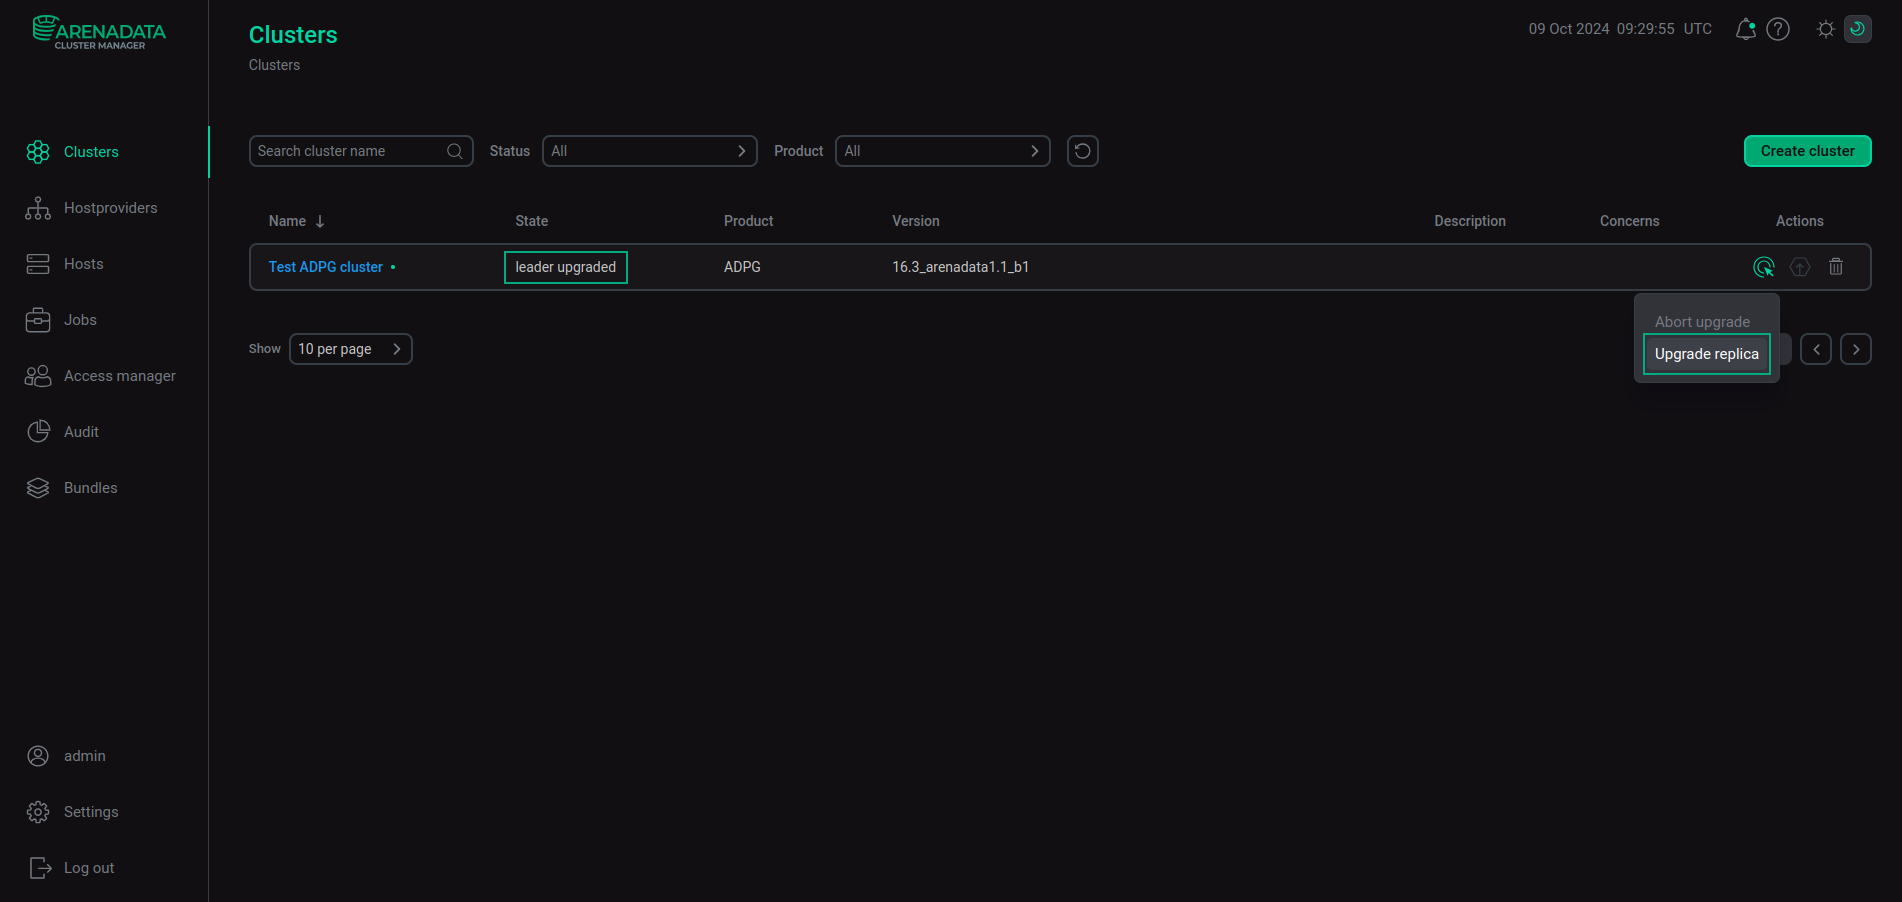Click the search magnifier icon
Screen dimensions: 1902x902
click(455, 151)
